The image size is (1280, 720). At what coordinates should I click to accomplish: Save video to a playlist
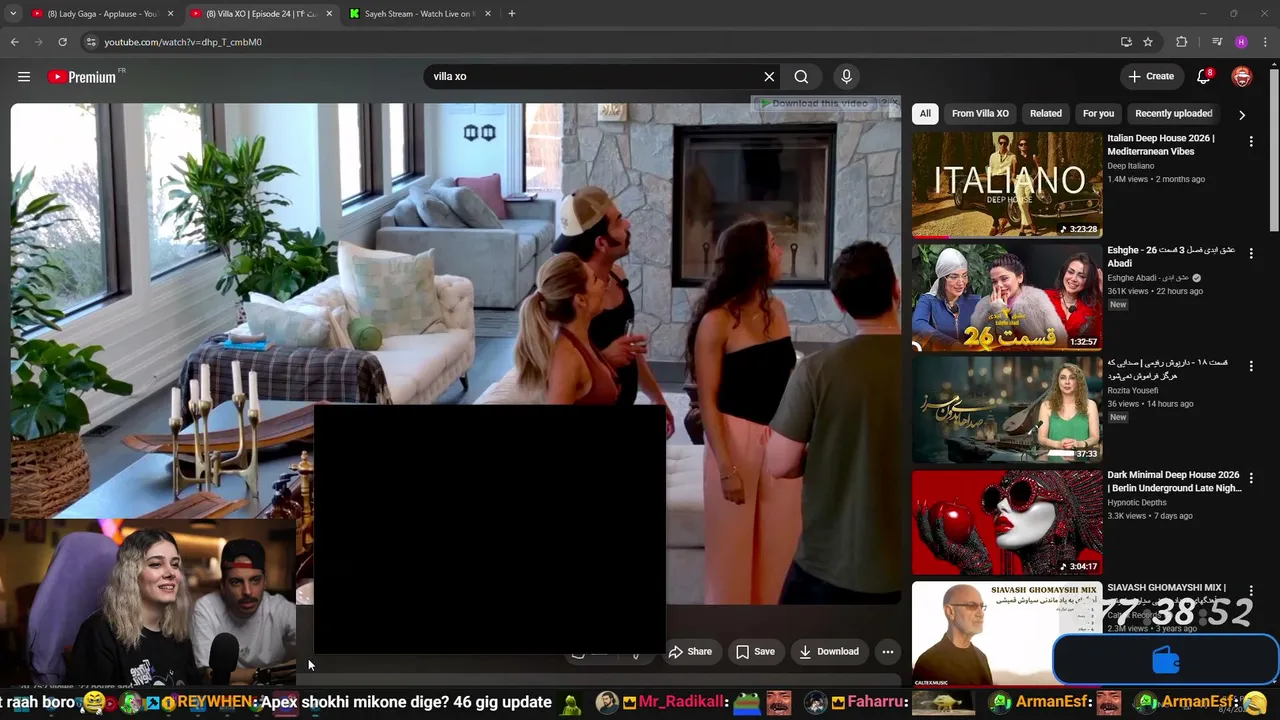click(755, 652)
